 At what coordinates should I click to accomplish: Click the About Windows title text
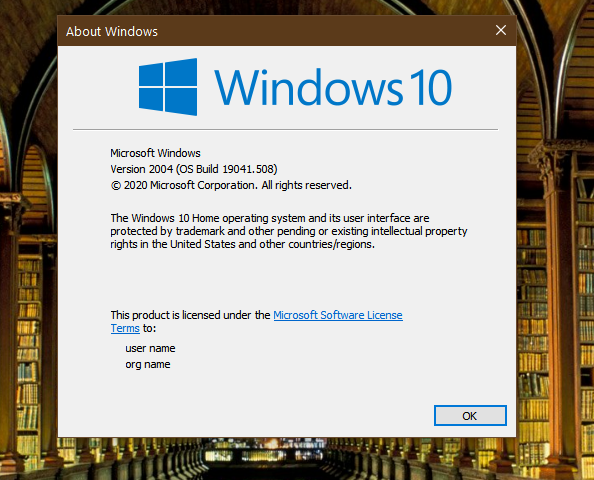coord(112,31)
